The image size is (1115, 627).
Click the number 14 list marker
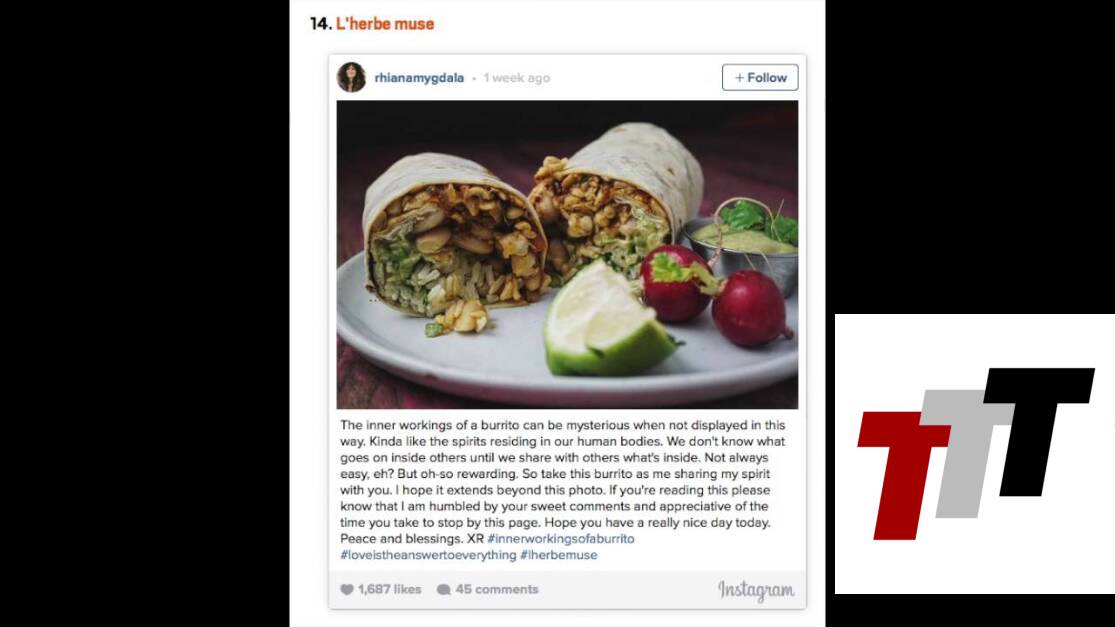(x=321, y=24)
